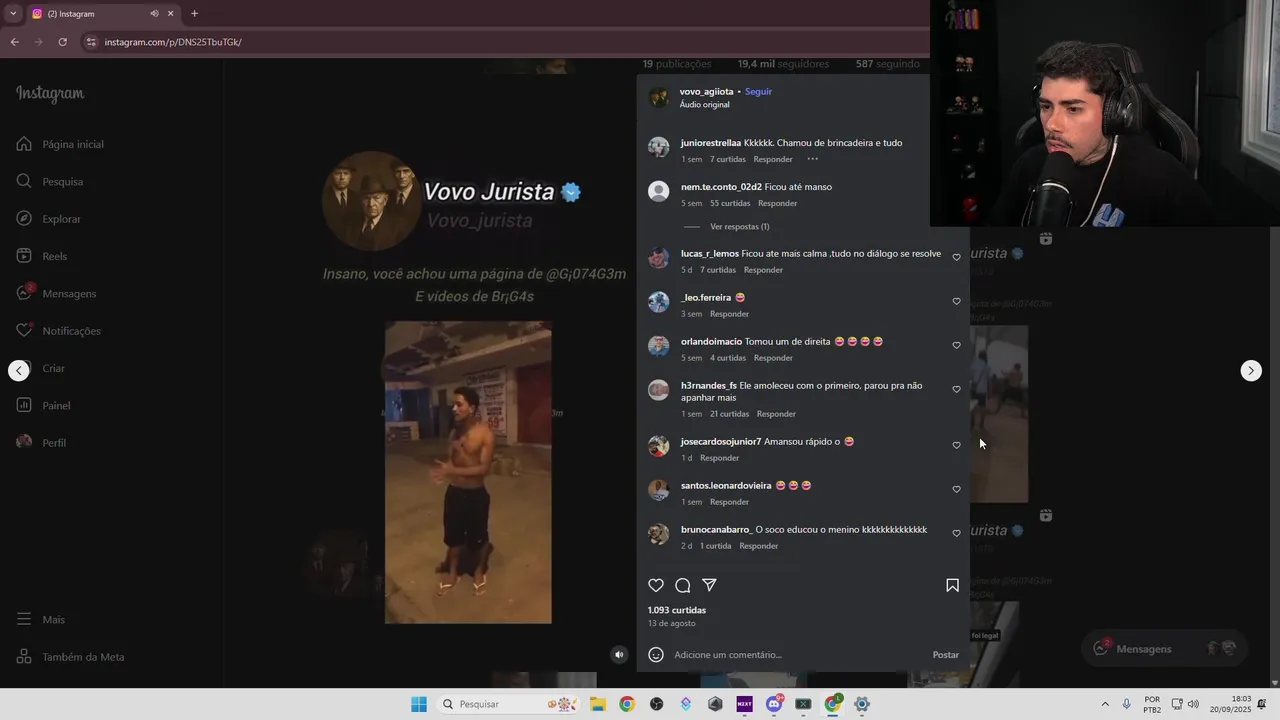Image resolution: width=1280 pixels, height=720 pixels.
Task: Open Página inicial in Instagram sidebar
Action: (60, 144)
